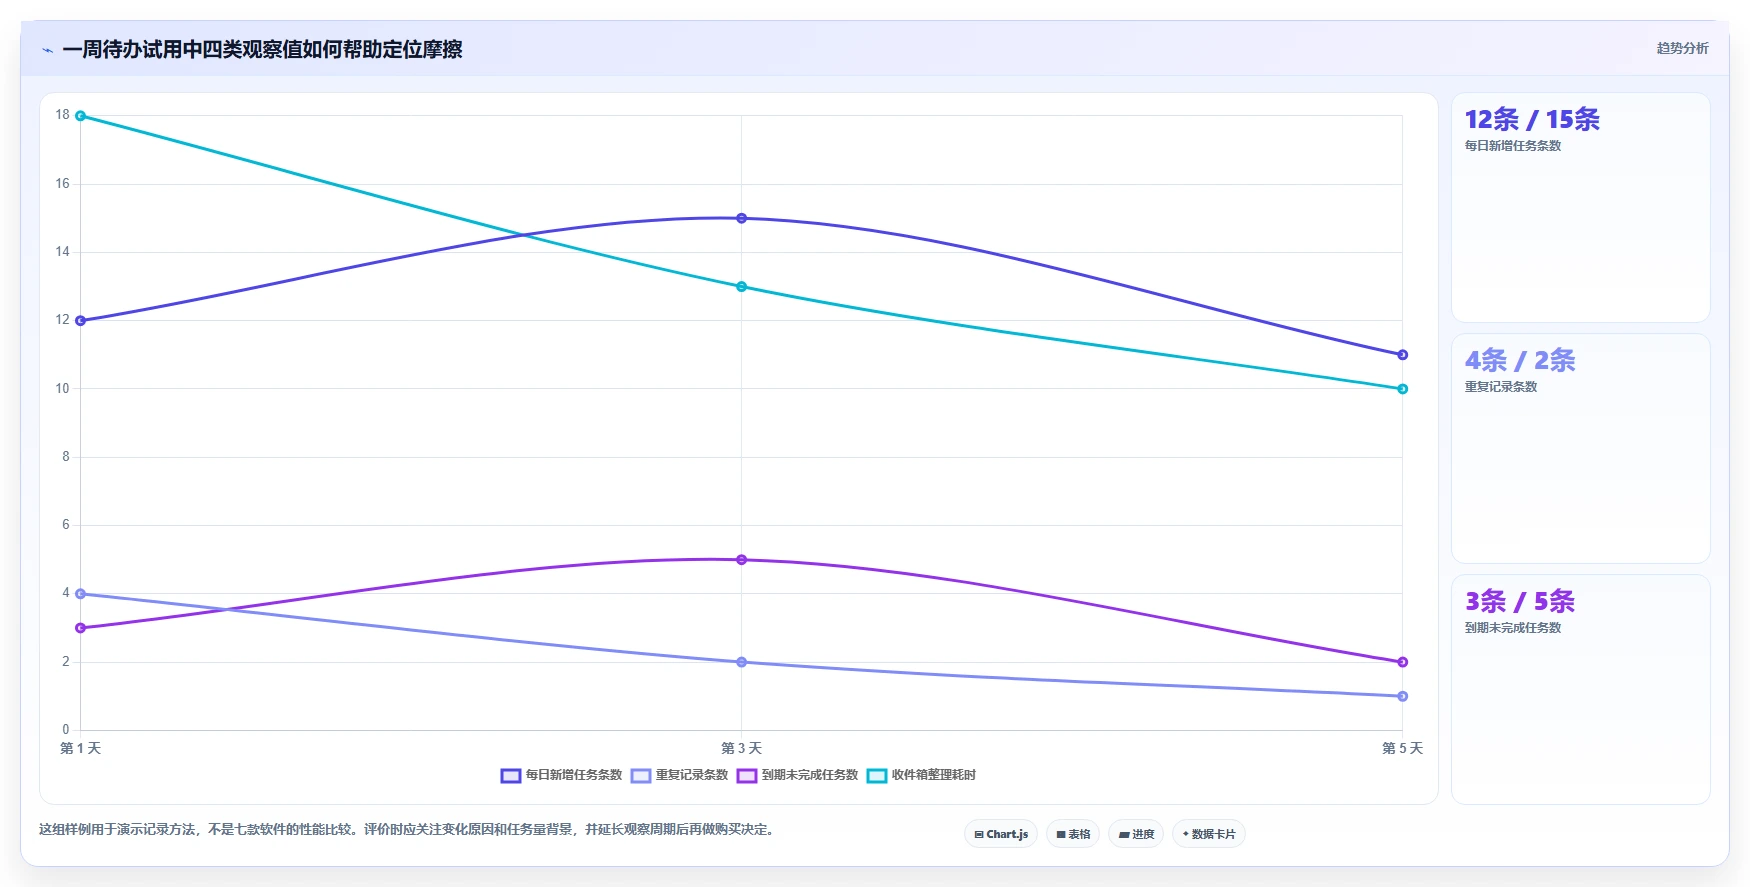Open the 趋势分析 label in the header
This screenshot has height=887, width=1750.
(1682, 48)
